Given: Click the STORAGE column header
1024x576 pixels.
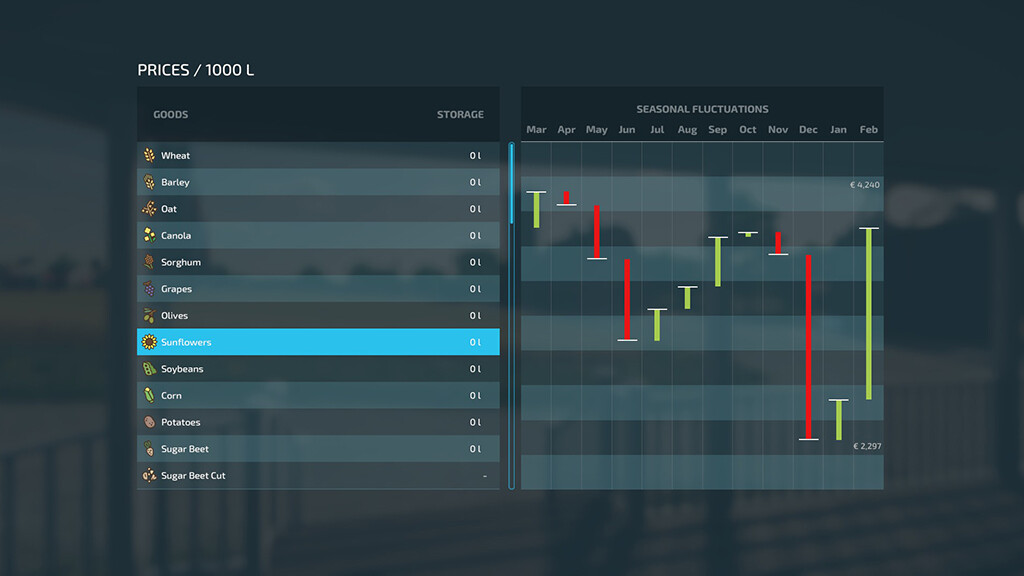Looking at the screenshot, I should (x=460, y=115).
